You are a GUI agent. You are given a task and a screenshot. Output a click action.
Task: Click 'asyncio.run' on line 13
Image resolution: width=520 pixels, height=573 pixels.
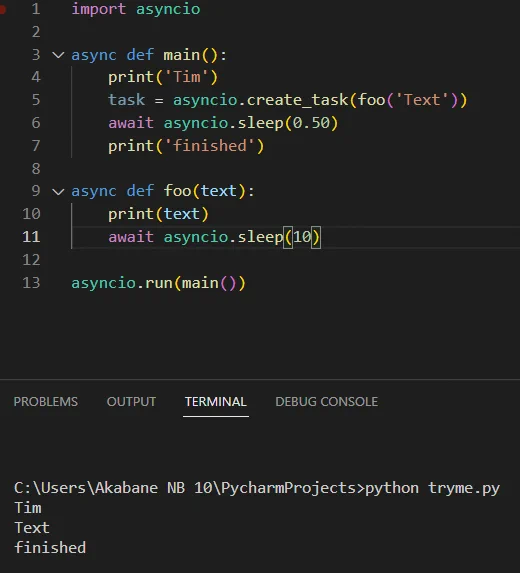(x=122, y=283)
